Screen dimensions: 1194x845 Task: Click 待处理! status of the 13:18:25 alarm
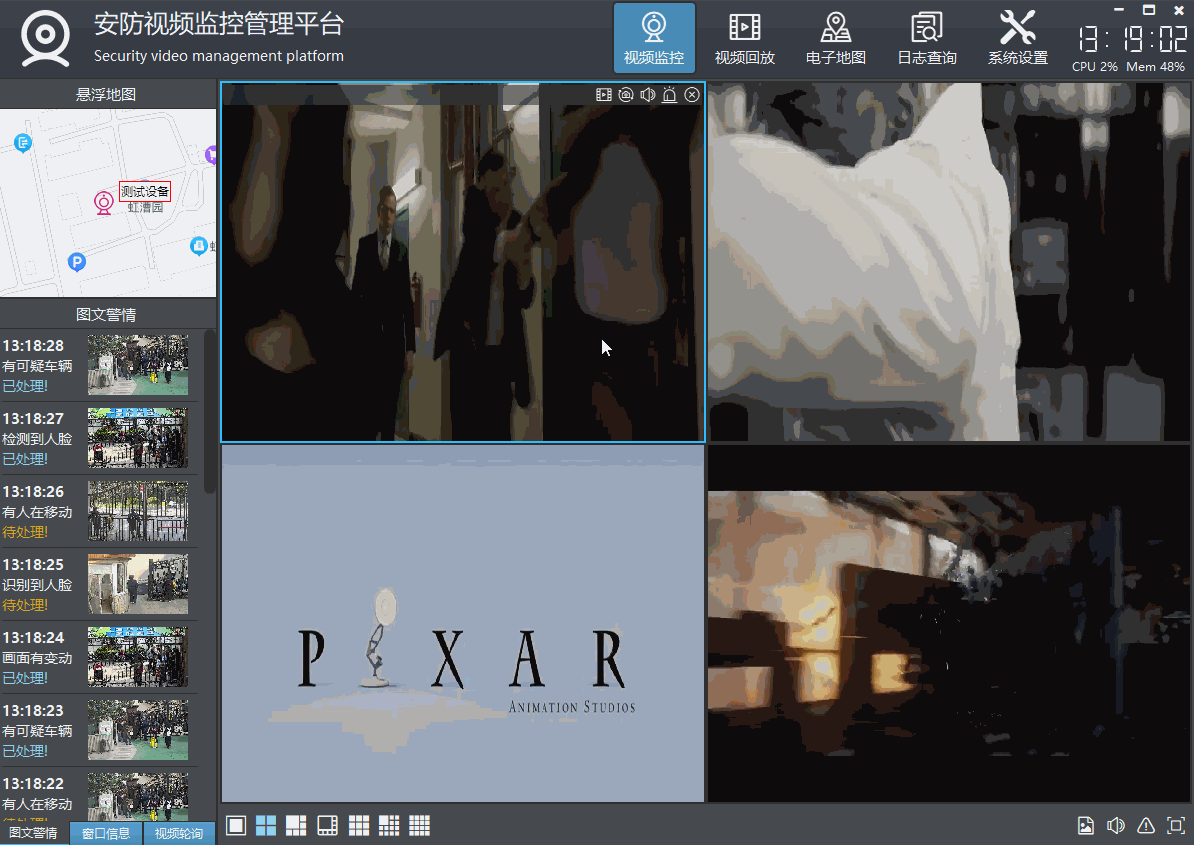[x=25, y=605]
